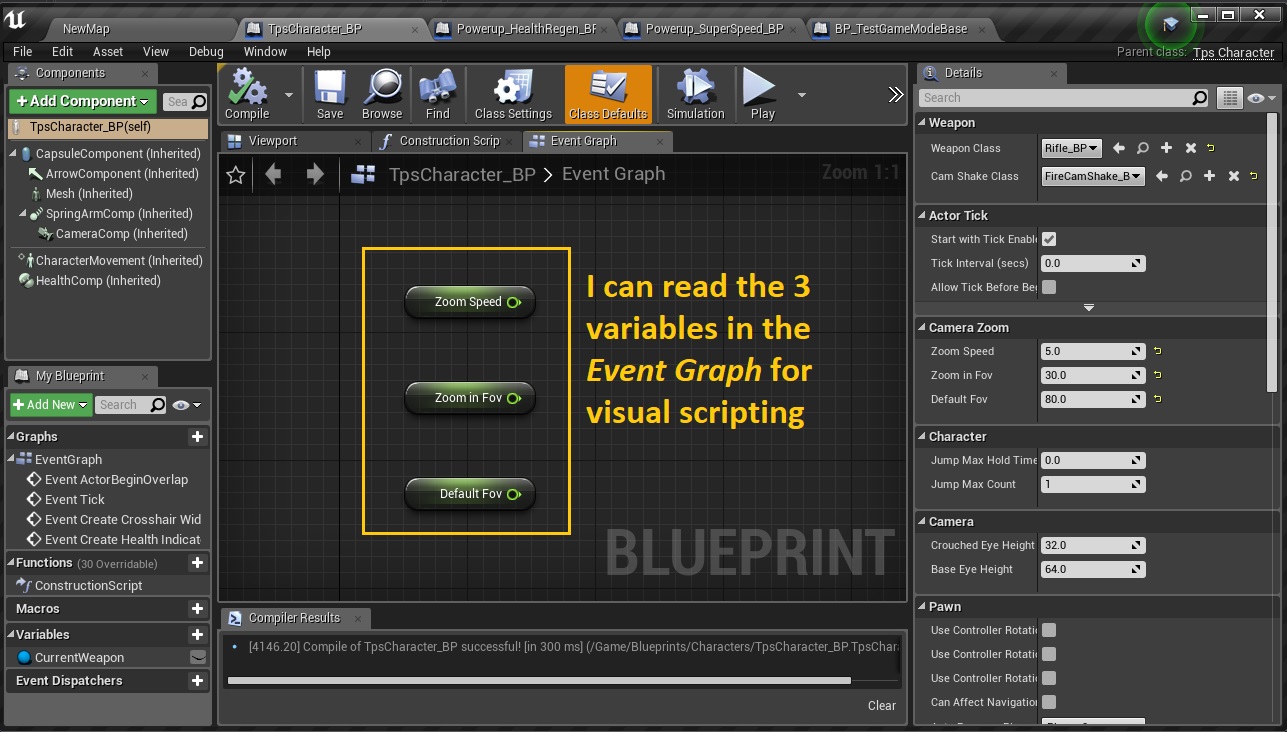Click Clear in the Compiler Results panel
The image size is (1287, 732).
882,705
